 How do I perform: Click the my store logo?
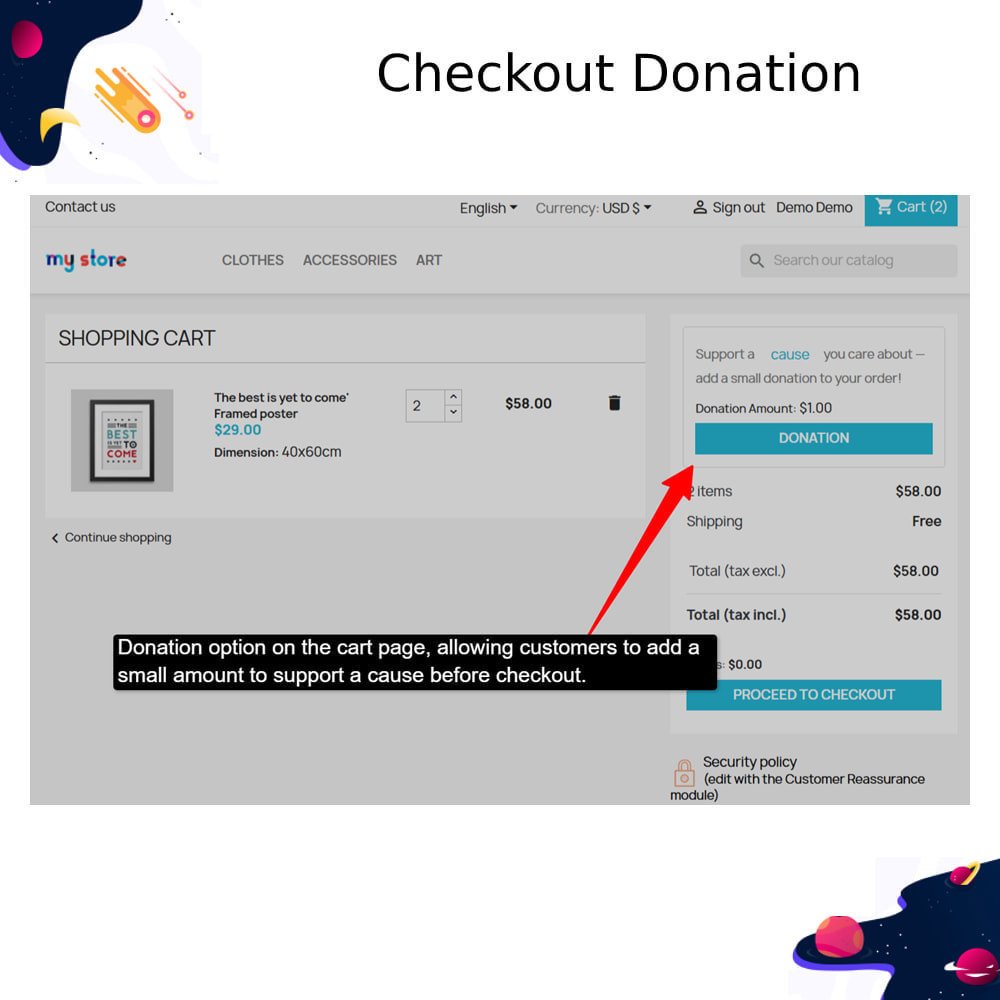(x=86, y=260)
